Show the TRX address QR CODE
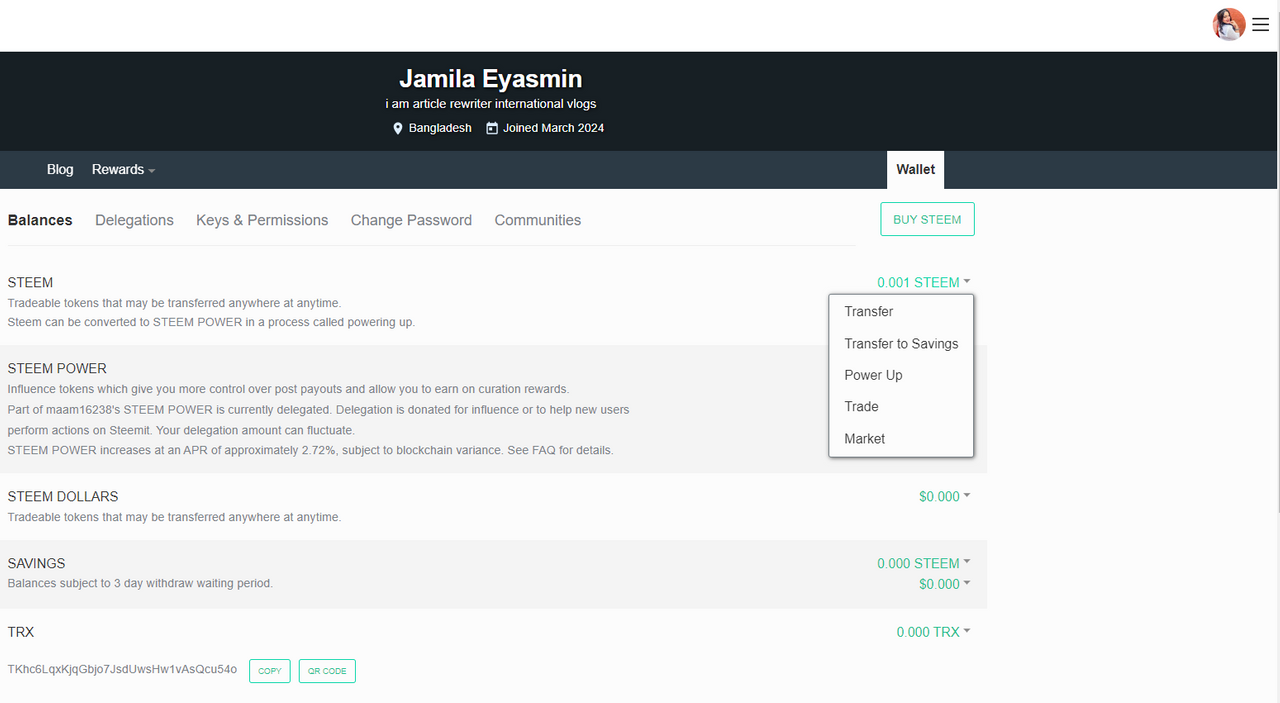 click(327, 671)
